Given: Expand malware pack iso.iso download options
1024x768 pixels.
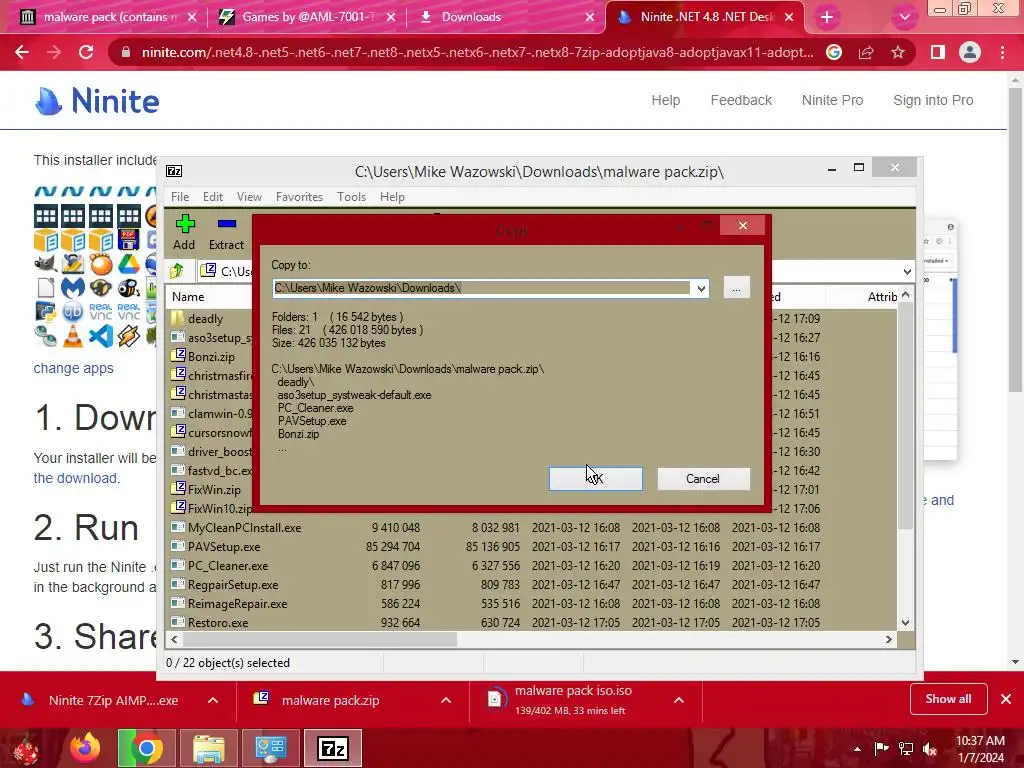Looking at the screenshot, I should (679, 700).
